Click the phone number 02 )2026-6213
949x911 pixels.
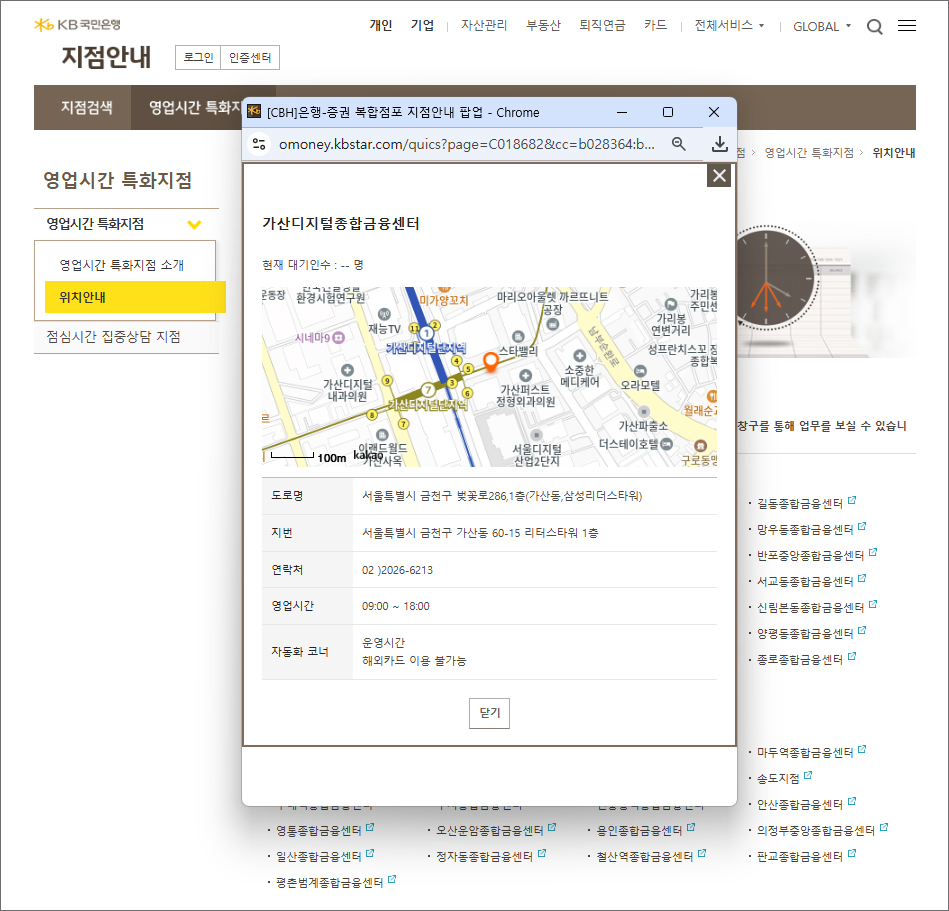pos(397,570)
